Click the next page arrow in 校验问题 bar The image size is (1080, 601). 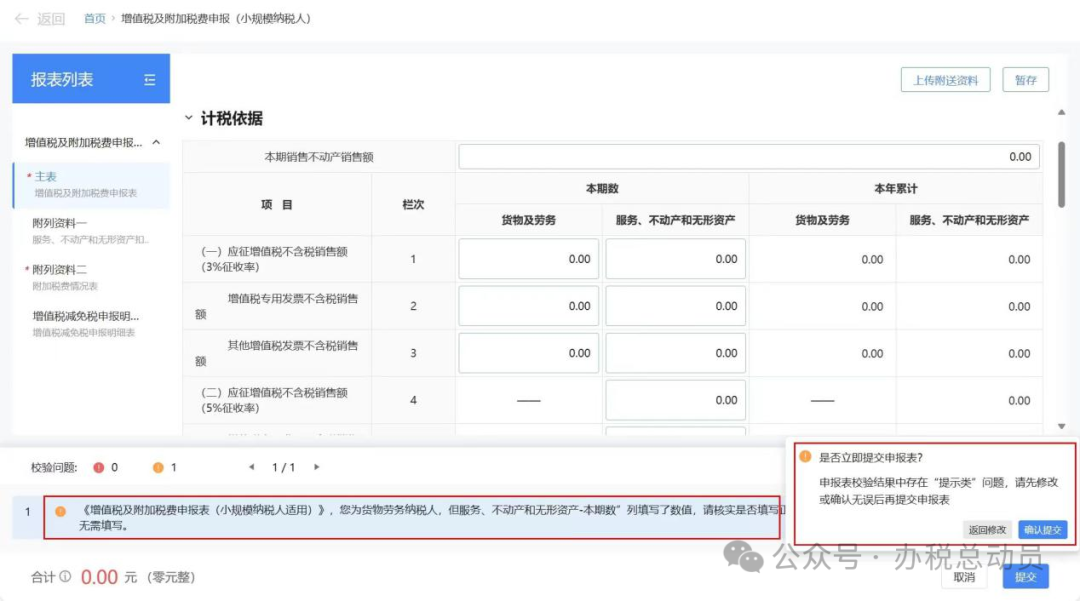tap(317, 466)
